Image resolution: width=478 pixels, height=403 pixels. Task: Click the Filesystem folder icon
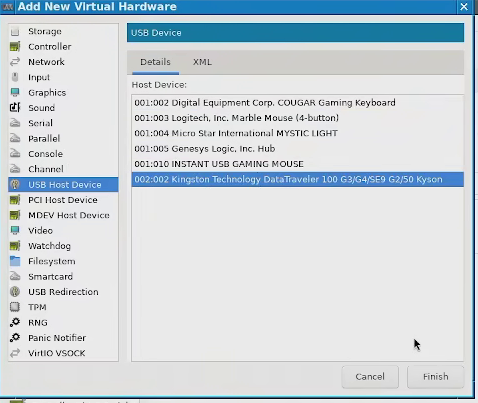tap(15, 261)
